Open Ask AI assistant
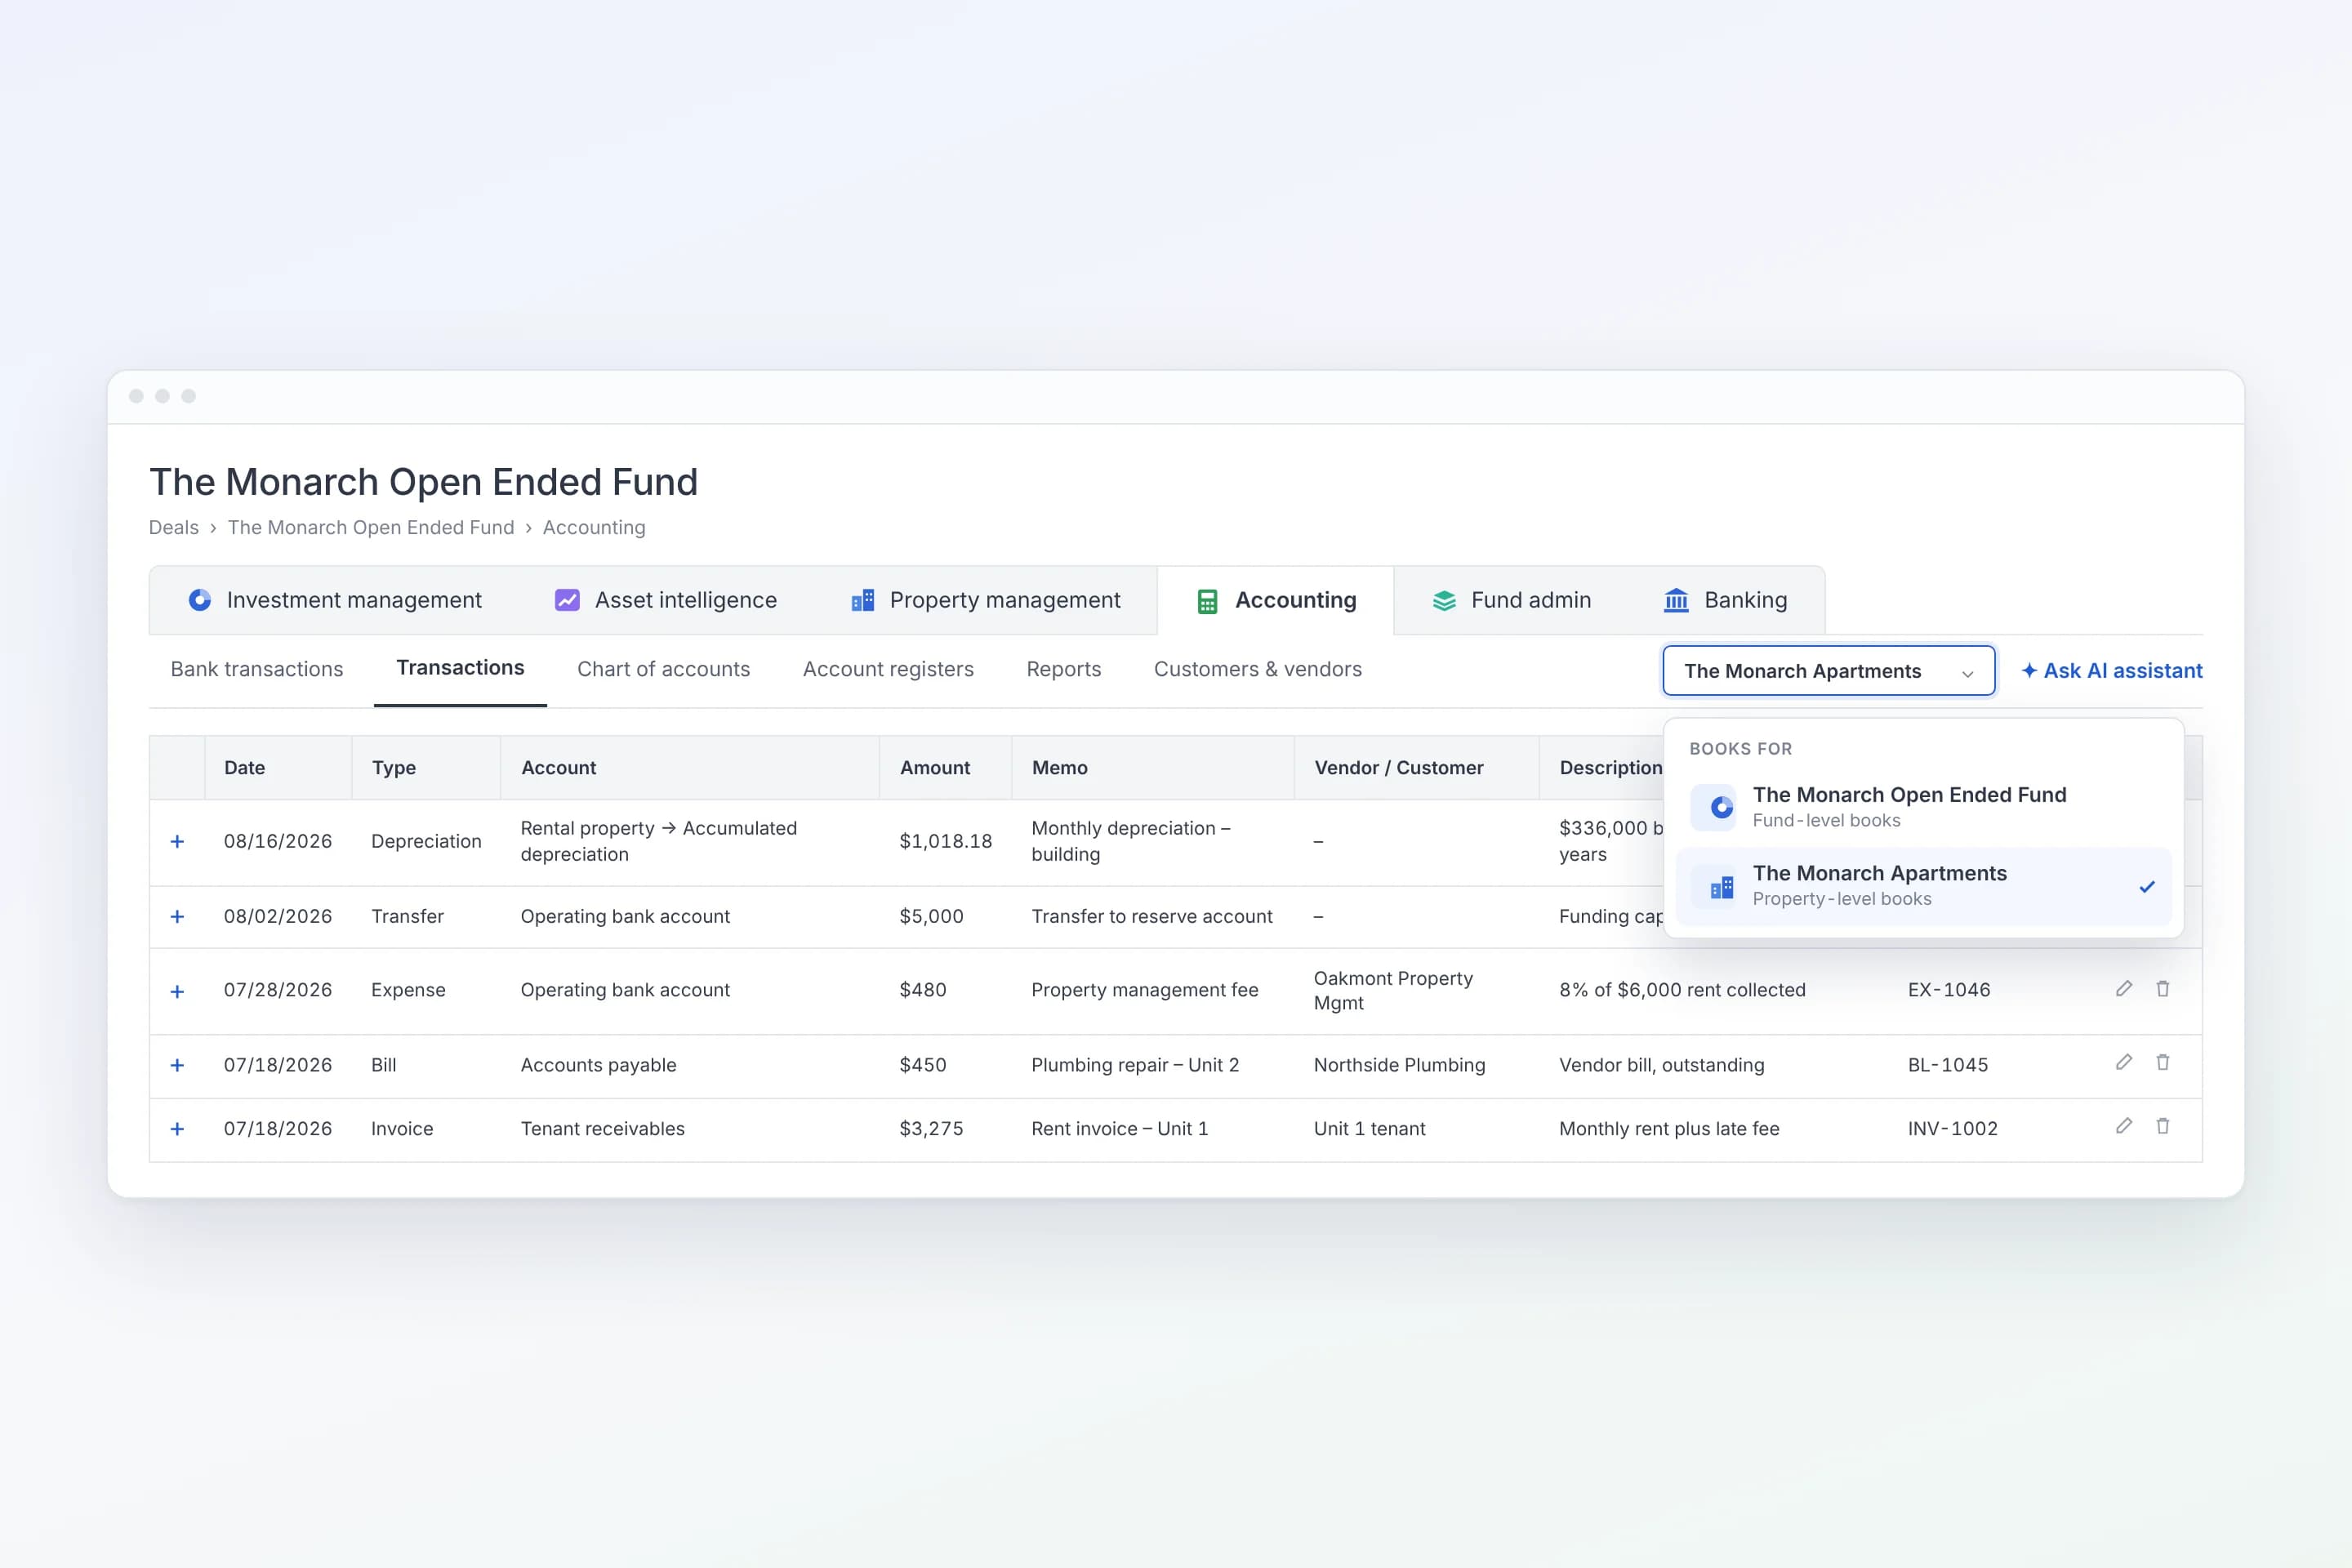The height and width of the screenshot is (1568, 2352). point(2112,671)
